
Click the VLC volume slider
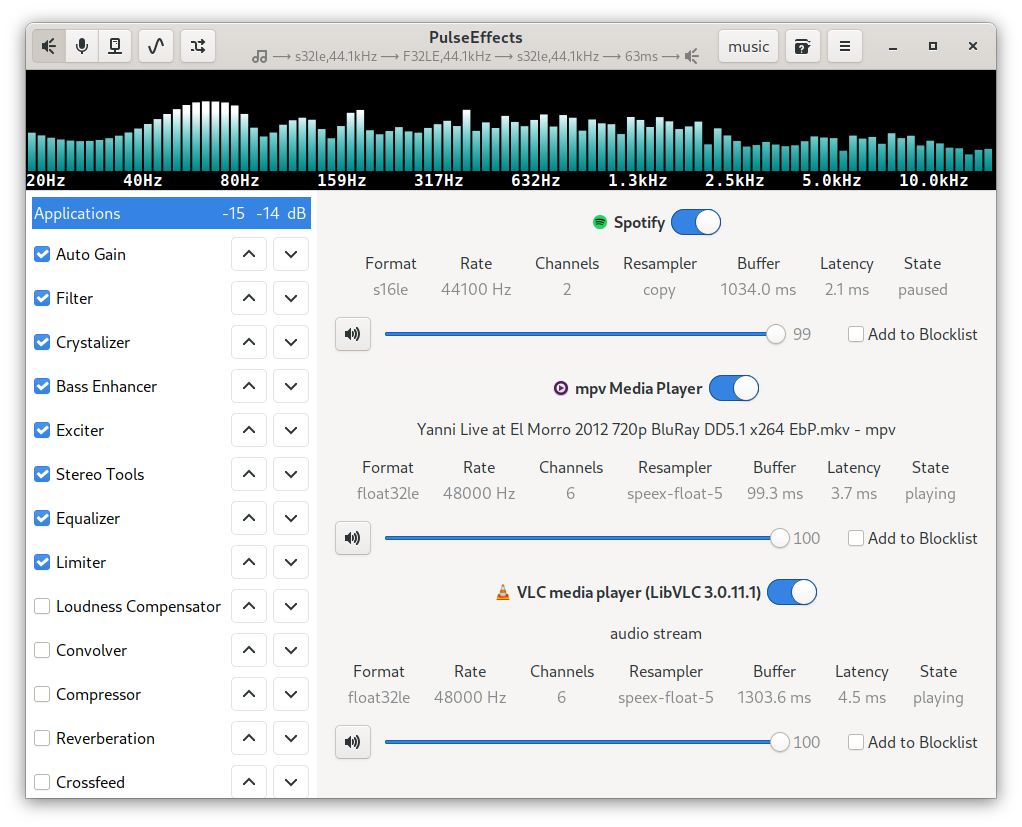(587, 742)
